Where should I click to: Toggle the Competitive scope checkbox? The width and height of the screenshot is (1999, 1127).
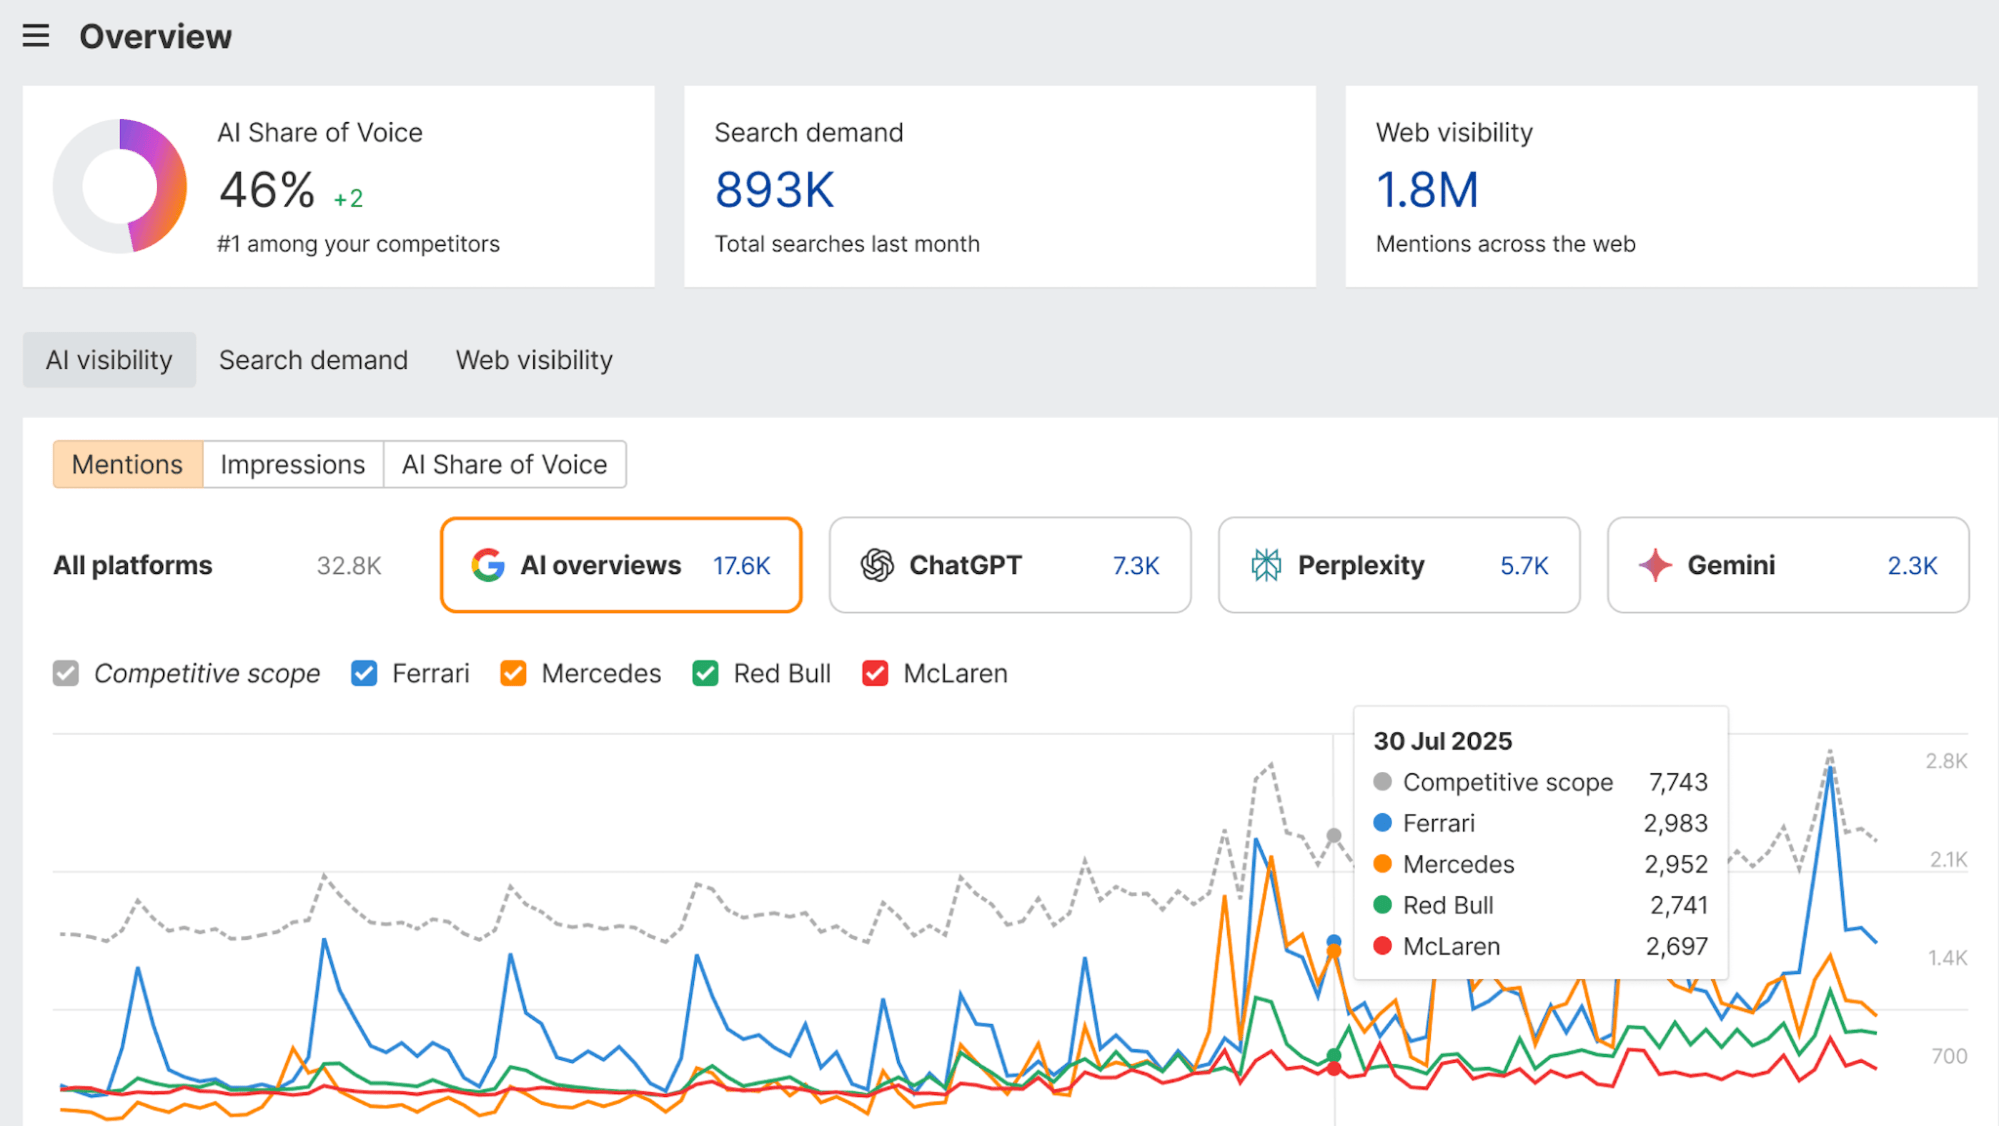point(65,673)
